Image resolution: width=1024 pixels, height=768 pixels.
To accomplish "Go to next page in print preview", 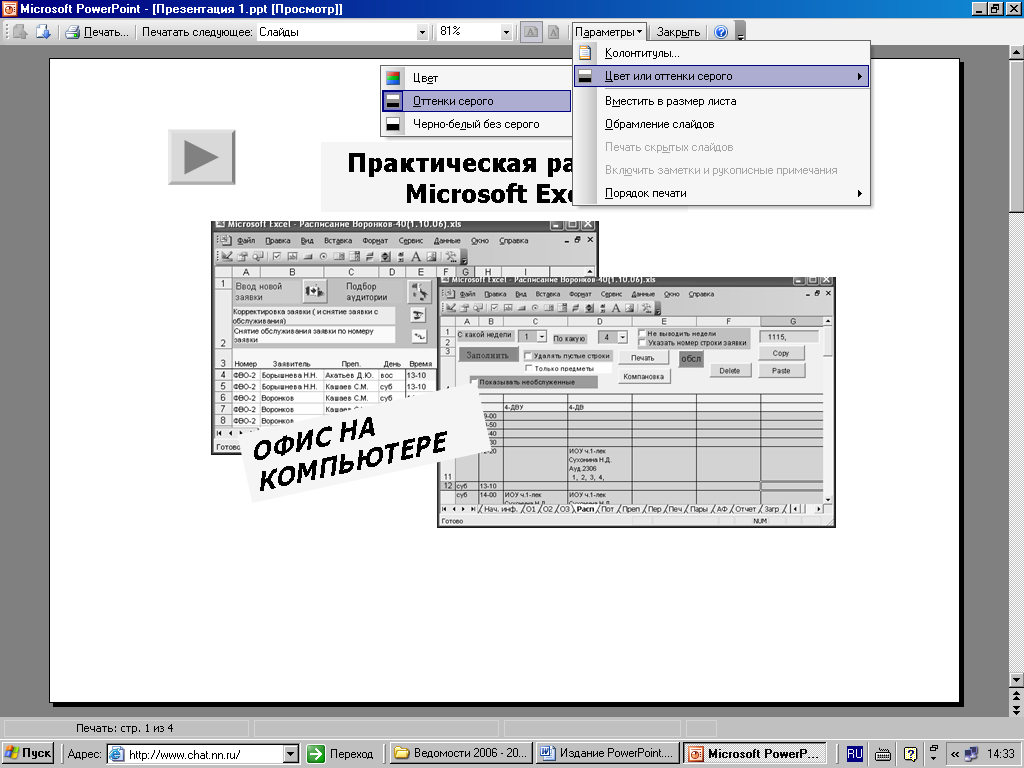I will pos(43,31).
